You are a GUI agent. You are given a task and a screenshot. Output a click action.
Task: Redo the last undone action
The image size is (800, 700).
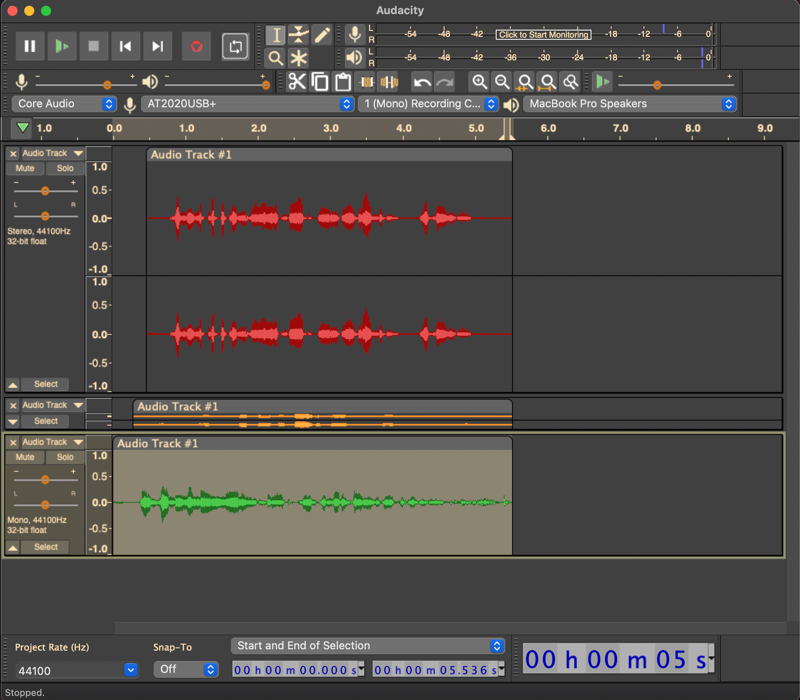pos(445,82)
